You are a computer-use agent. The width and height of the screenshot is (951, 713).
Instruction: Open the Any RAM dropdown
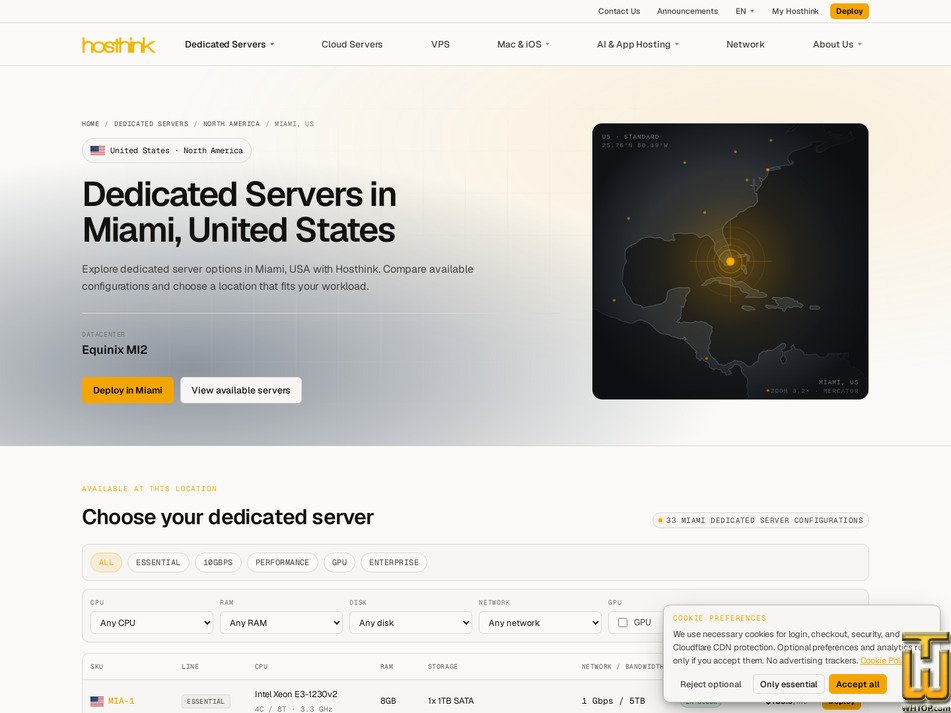click(x=281, y=623)
